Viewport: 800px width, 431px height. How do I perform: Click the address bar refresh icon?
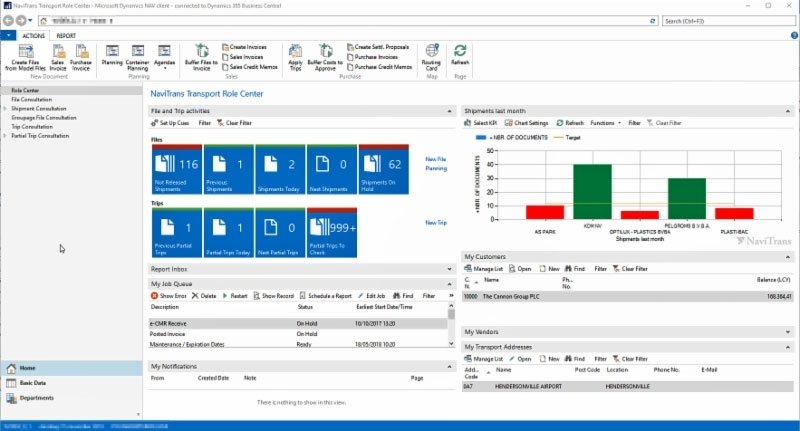pyautogui.click(x=653, y=21)
